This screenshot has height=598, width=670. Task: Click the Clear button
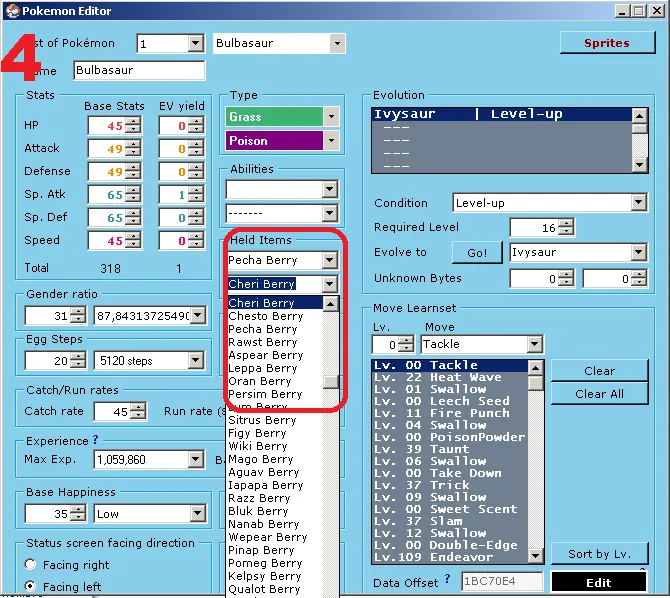599,371
